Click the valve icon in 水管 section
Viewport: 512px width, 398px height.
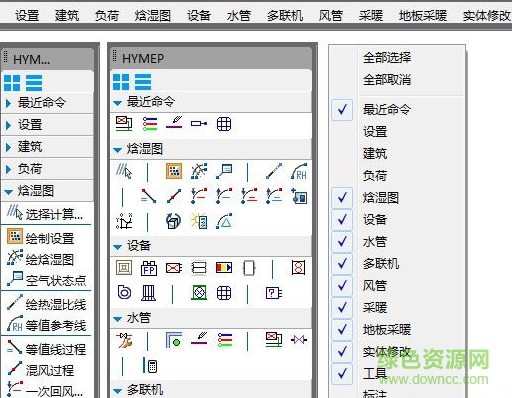[299, 340]
